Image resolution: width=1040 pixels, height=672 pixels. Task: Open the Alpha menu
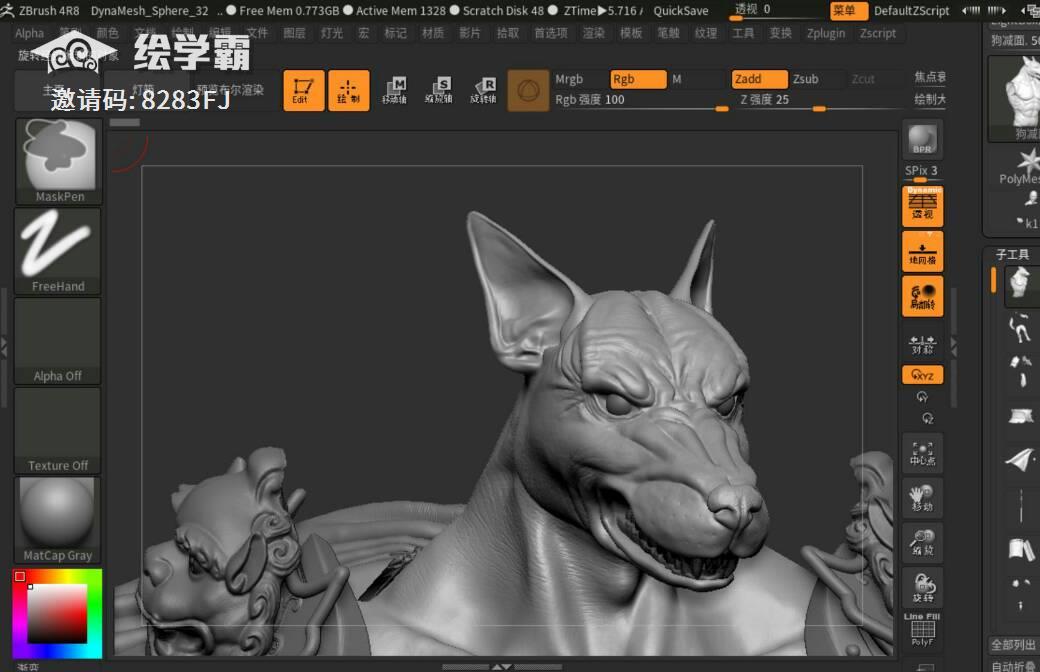[29, 33]
